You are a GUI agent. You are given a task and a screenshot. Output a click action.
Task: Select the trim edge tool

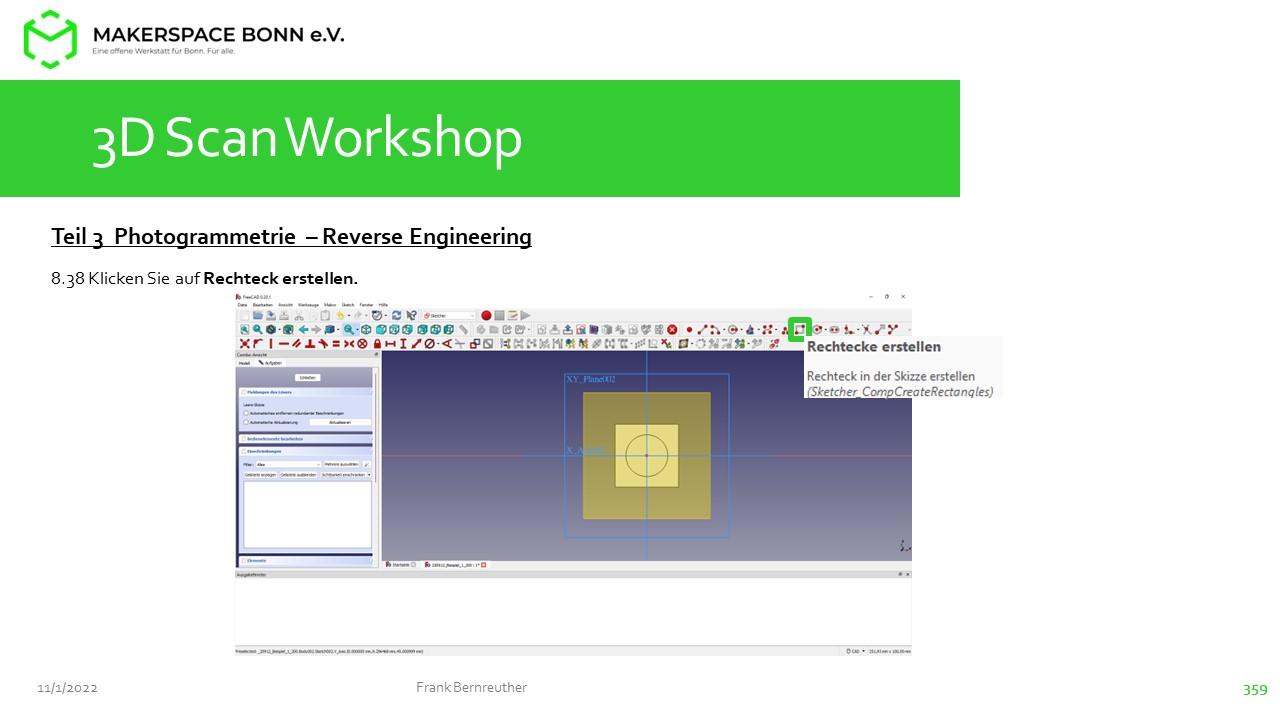point(866,330)
